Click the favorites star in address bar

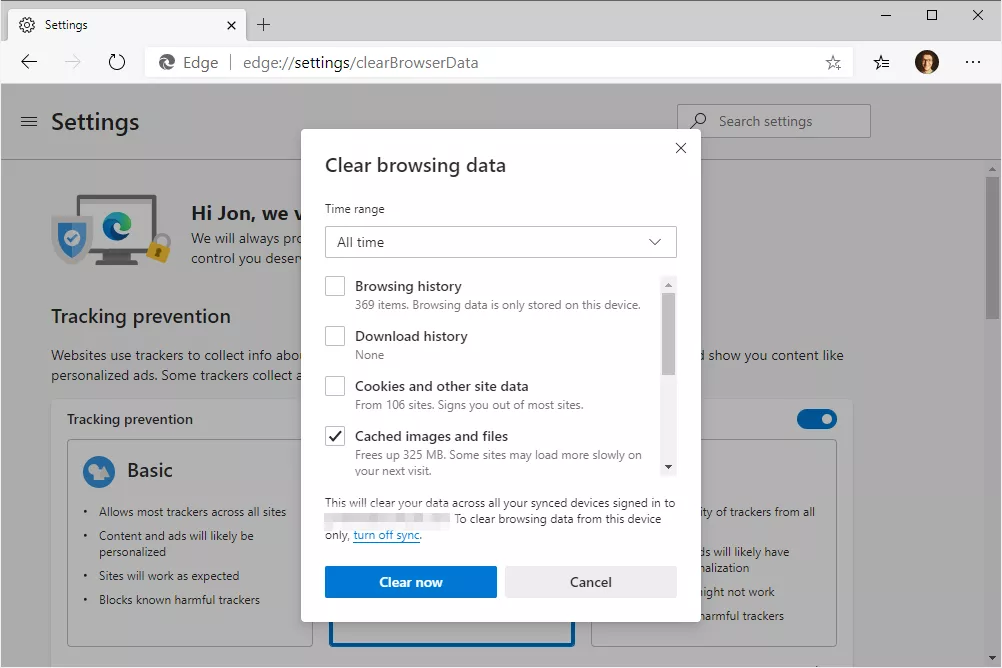(833, 62)
